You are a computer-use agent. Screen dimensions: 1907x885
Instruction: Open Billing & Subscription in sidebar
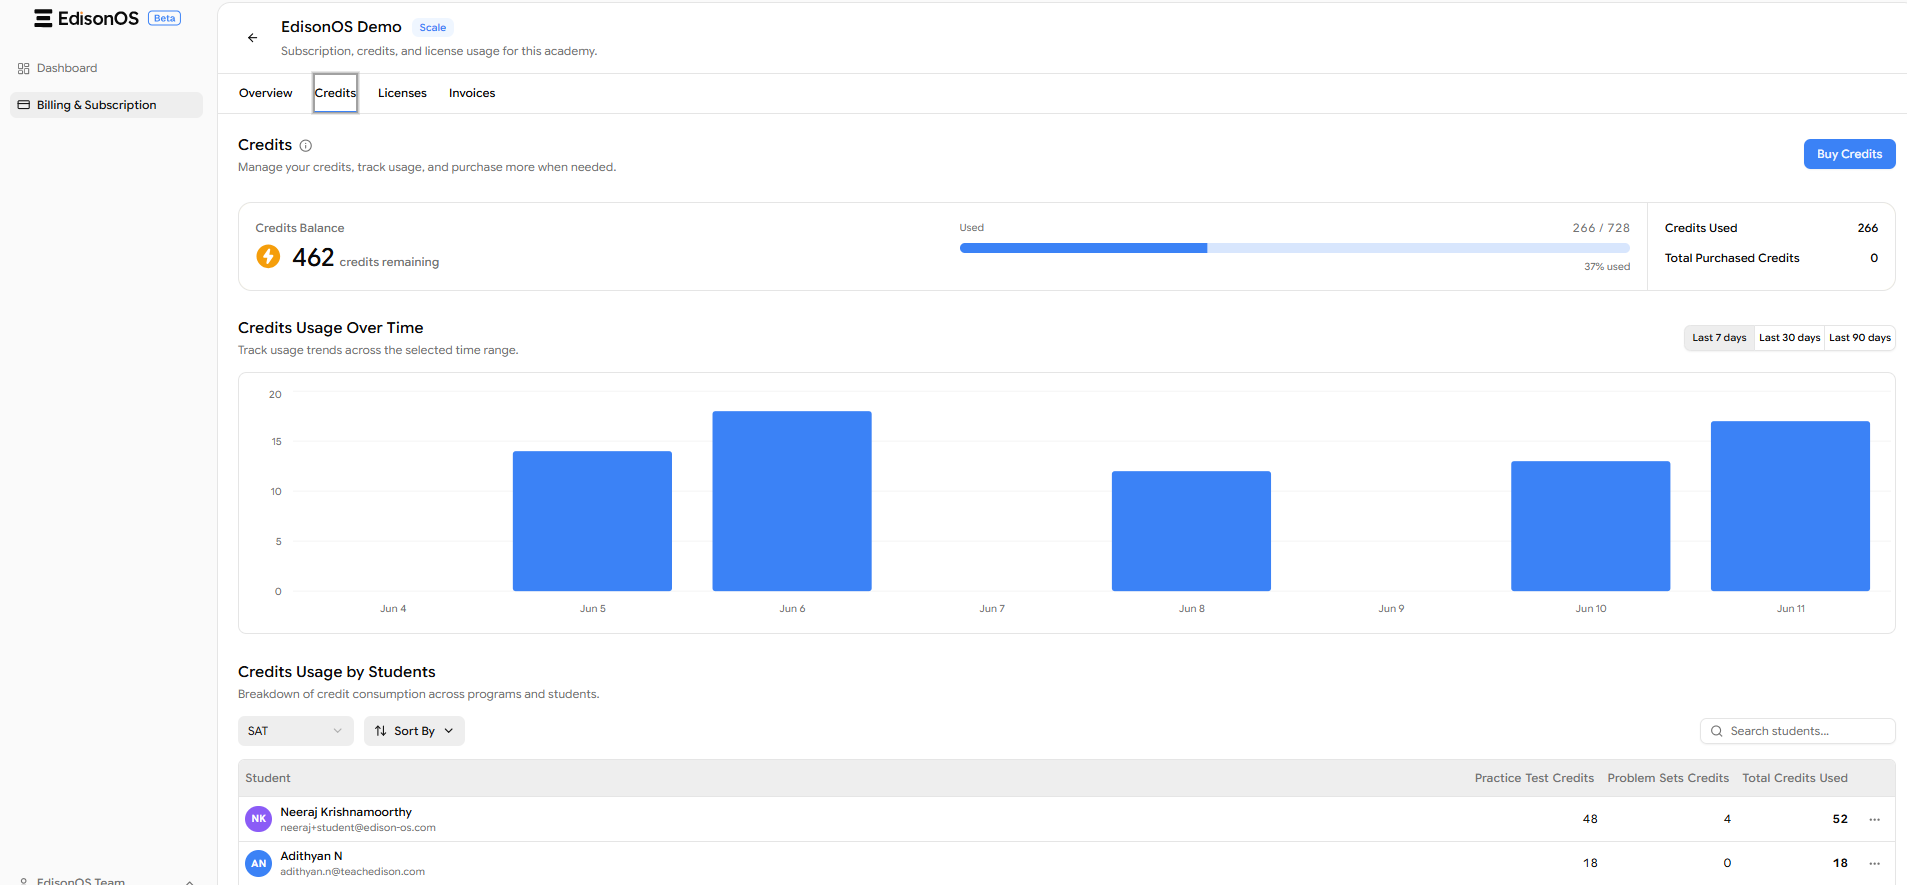click(x=106, y=105)
